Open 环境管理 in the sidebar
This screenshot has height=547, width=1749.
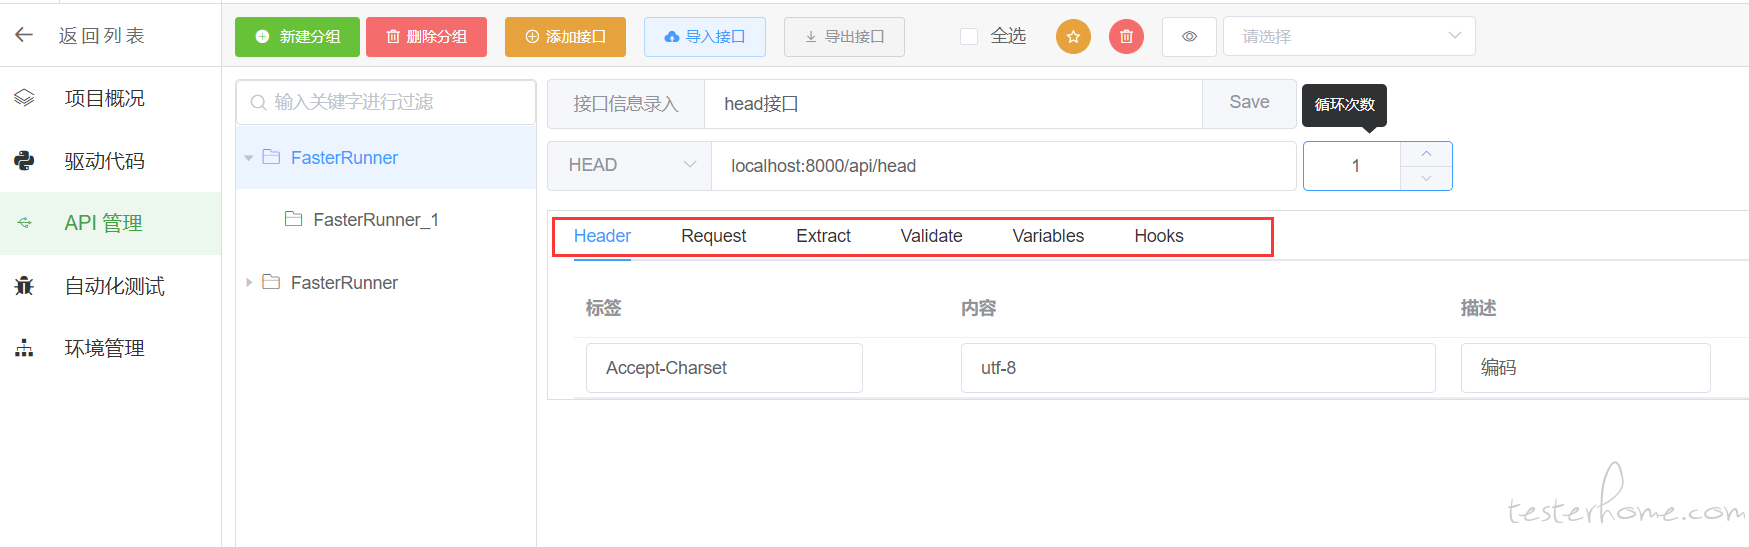[x=105, y=348]
